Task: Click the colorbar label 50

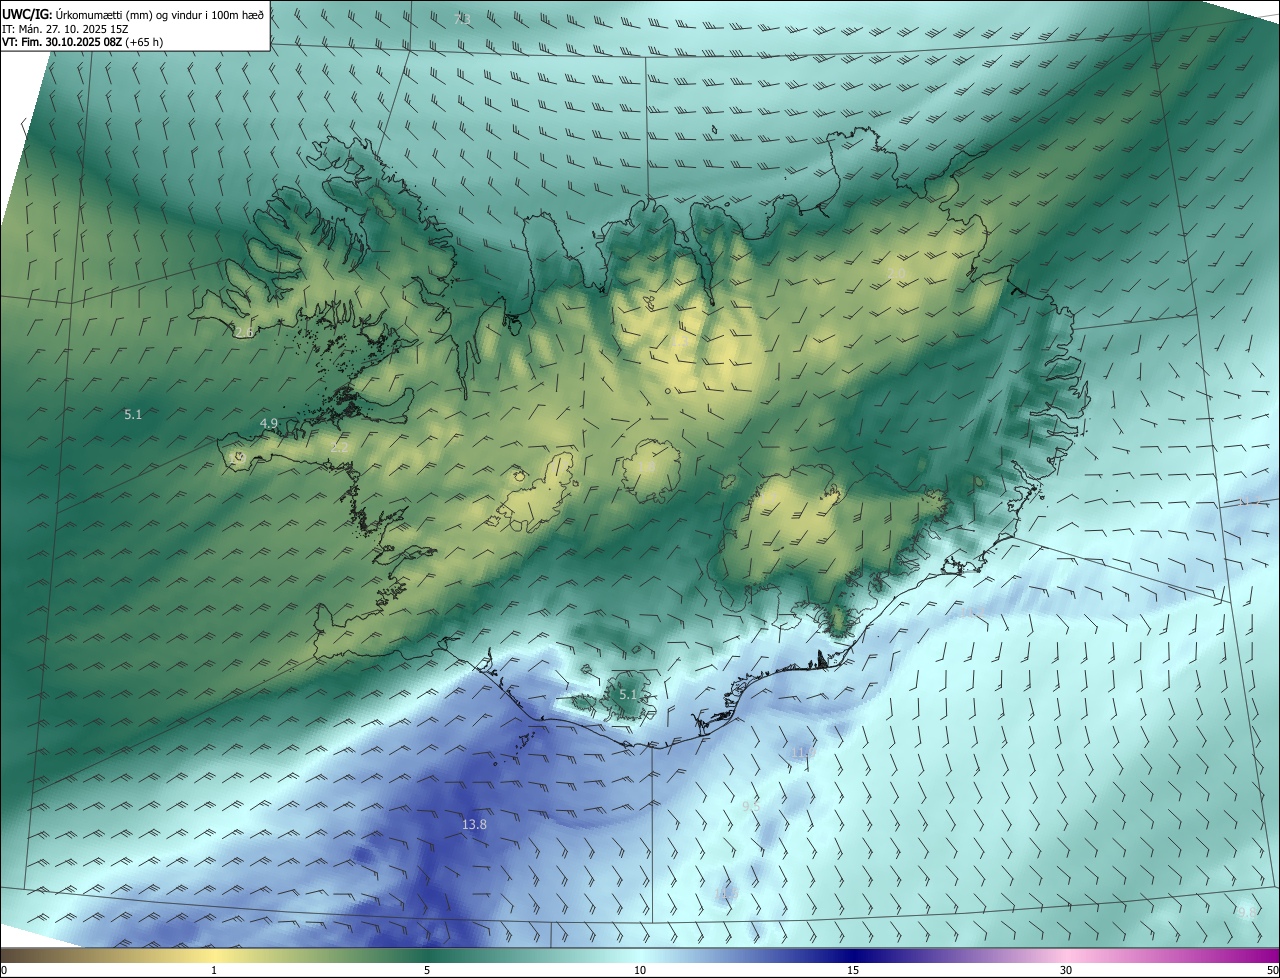Action: [x=1272, y=971]
